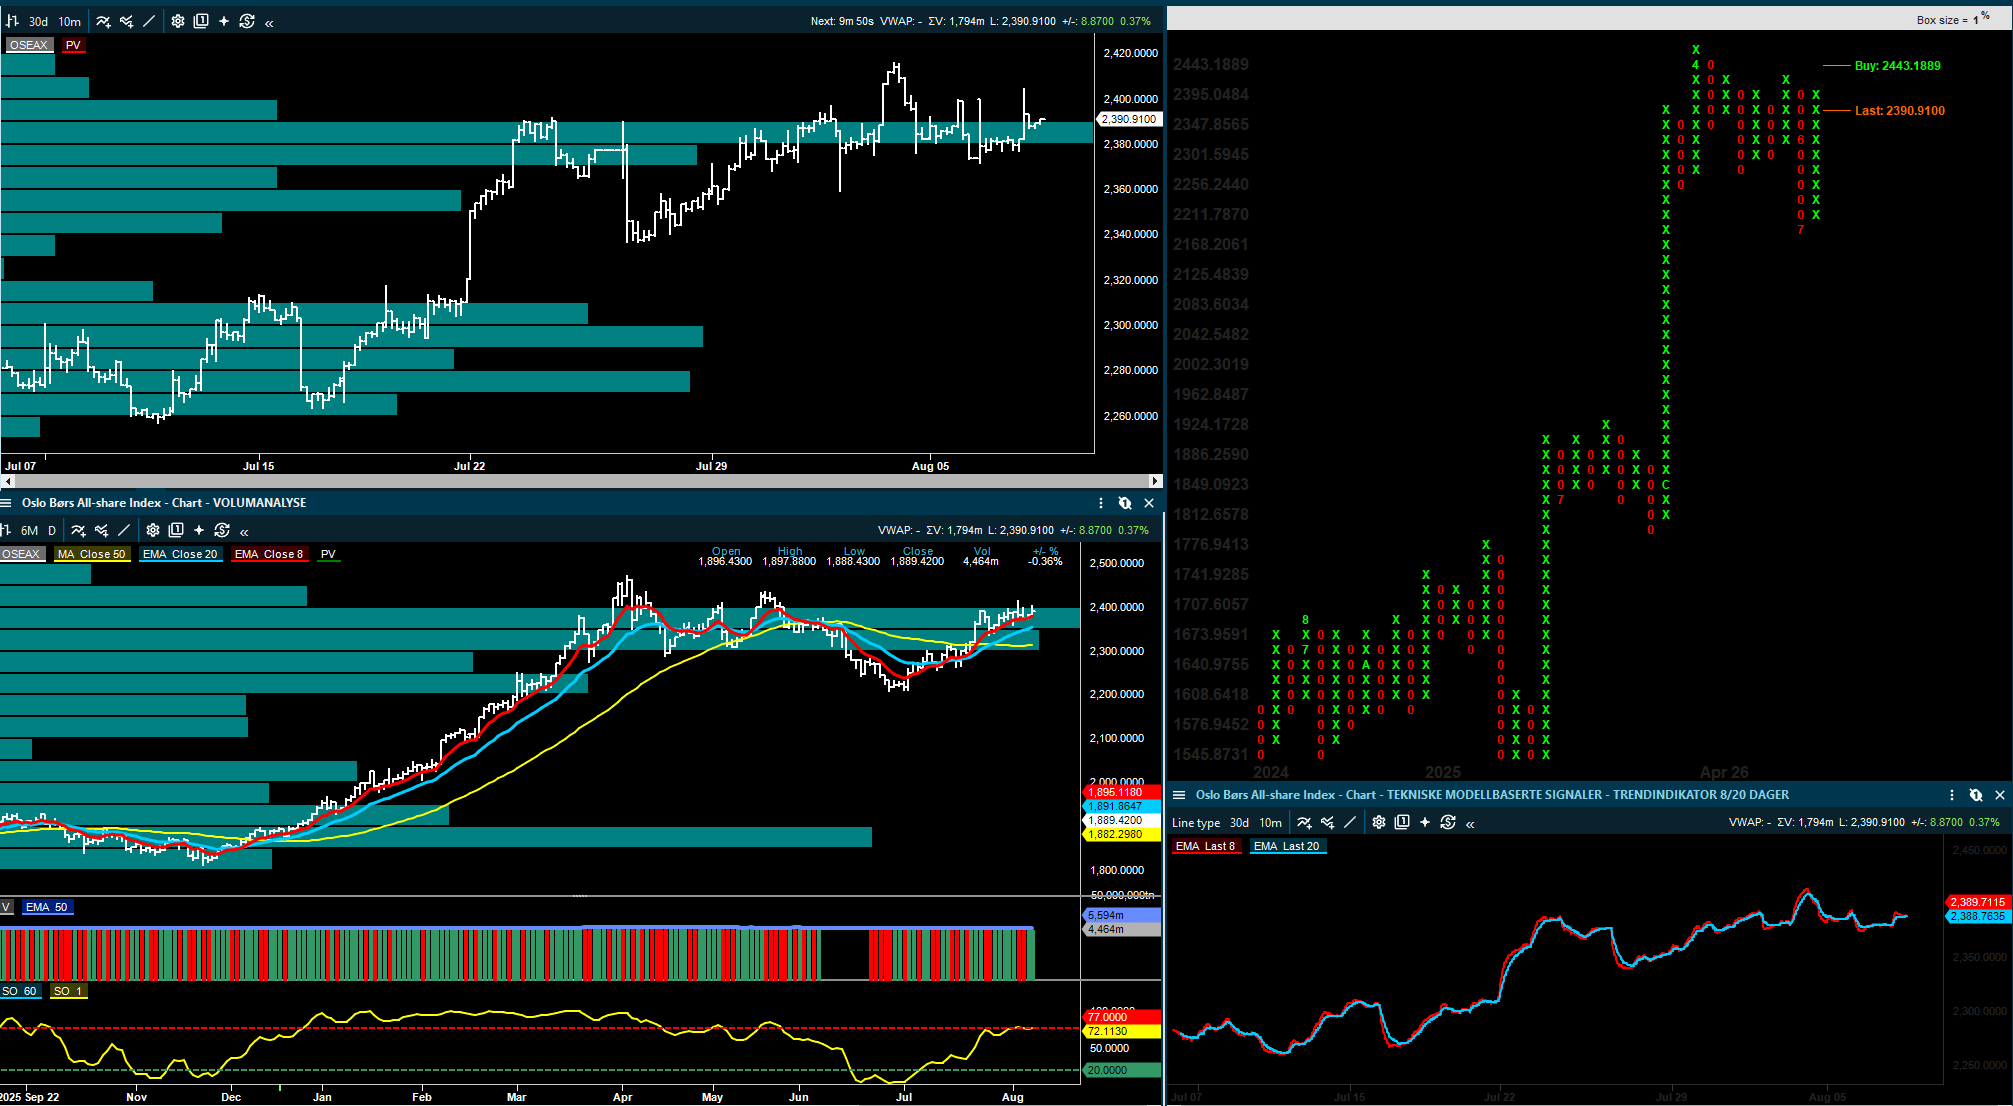The width and height of the screenshot is (2013, 1106).
Task: Toggle the PV study label in the top chart
Action: [x=73, y=45]
